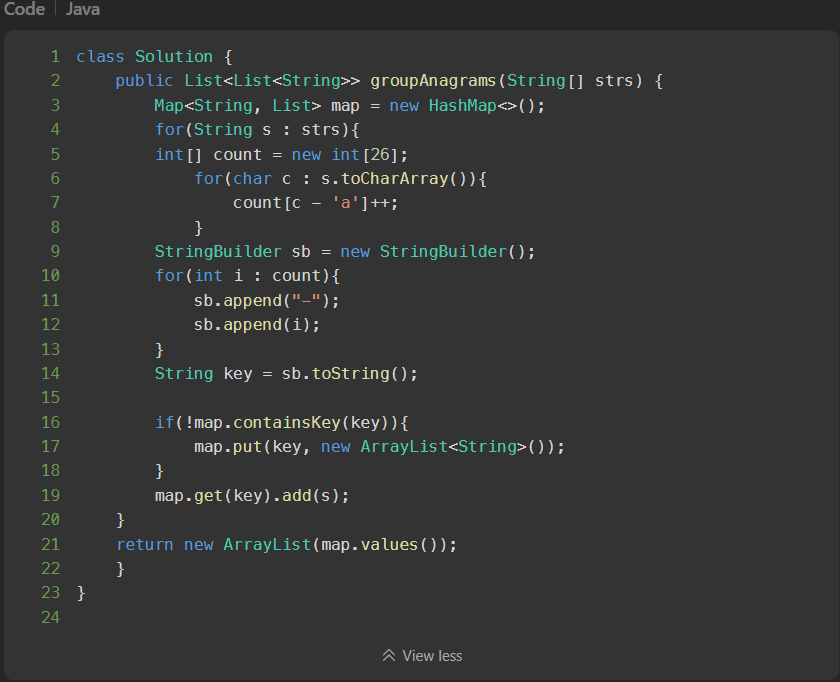Click 'return new ArrayList(map.values());' line
This screenshot has width=840, height=682.
tap(287, 545)
